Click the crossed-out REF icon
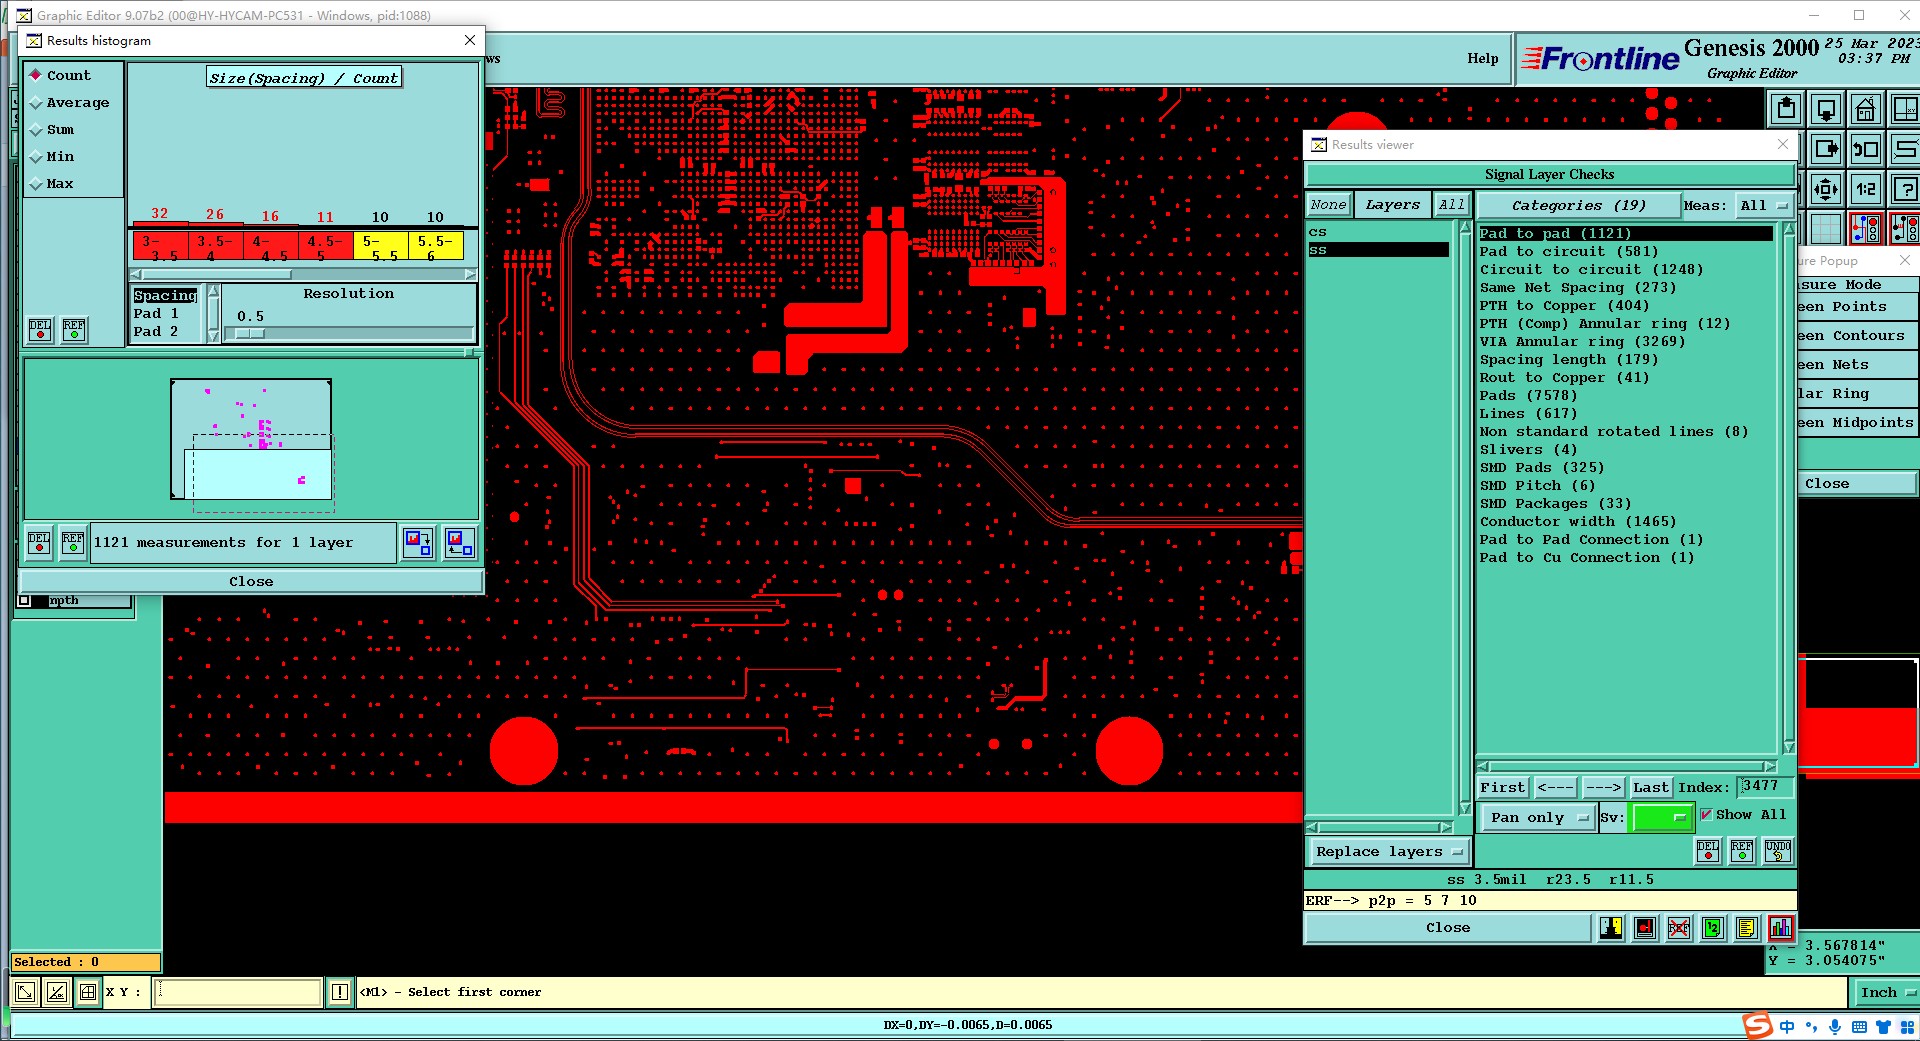This screenshot has width=1920, height=1041. (1679, 928)
